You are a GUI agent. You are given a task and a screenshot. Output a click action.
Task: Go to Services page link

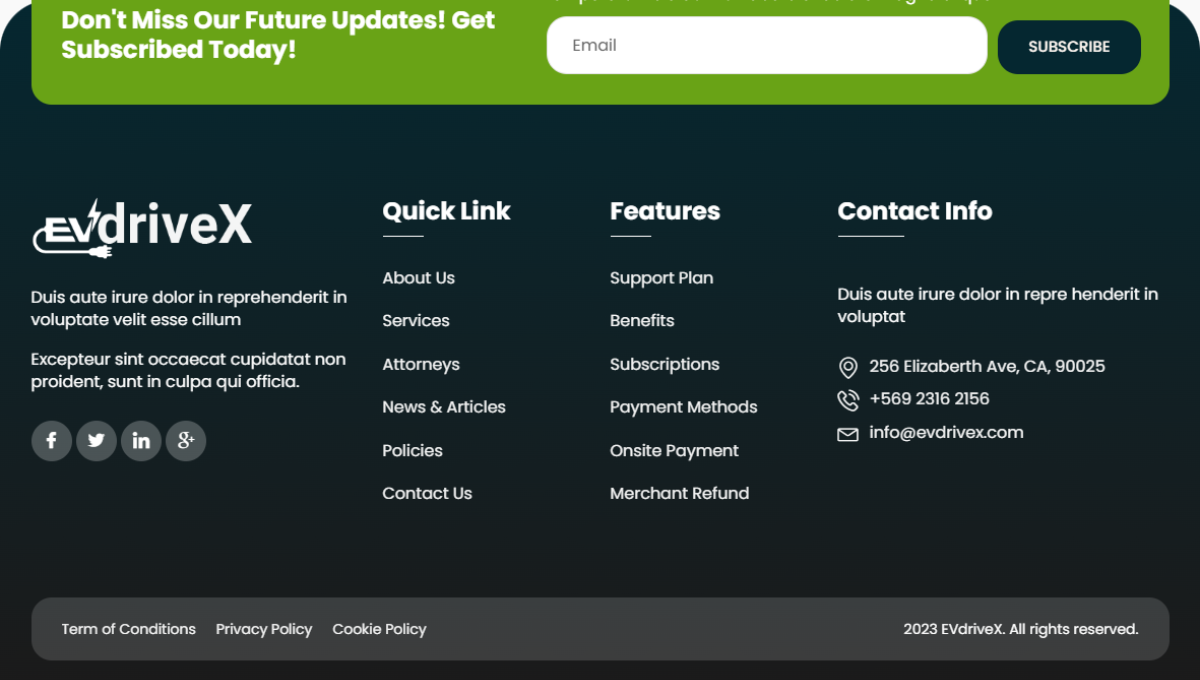click(416, 321)
